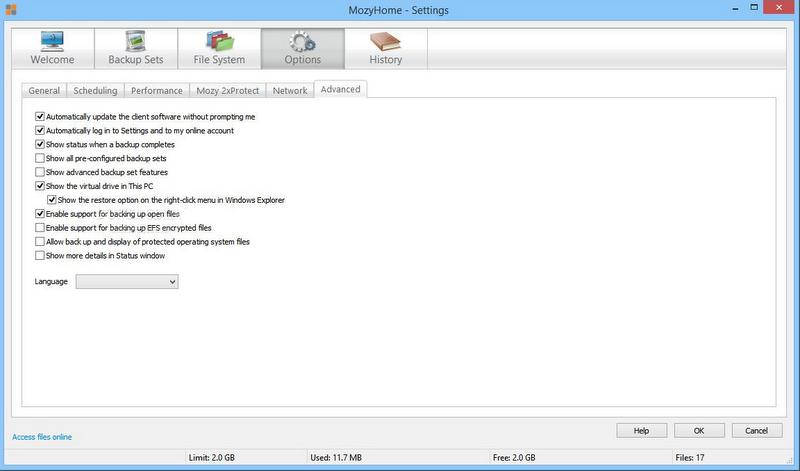800x471 pixels.
Task: Click the History book icon
Action: [385, 41]
